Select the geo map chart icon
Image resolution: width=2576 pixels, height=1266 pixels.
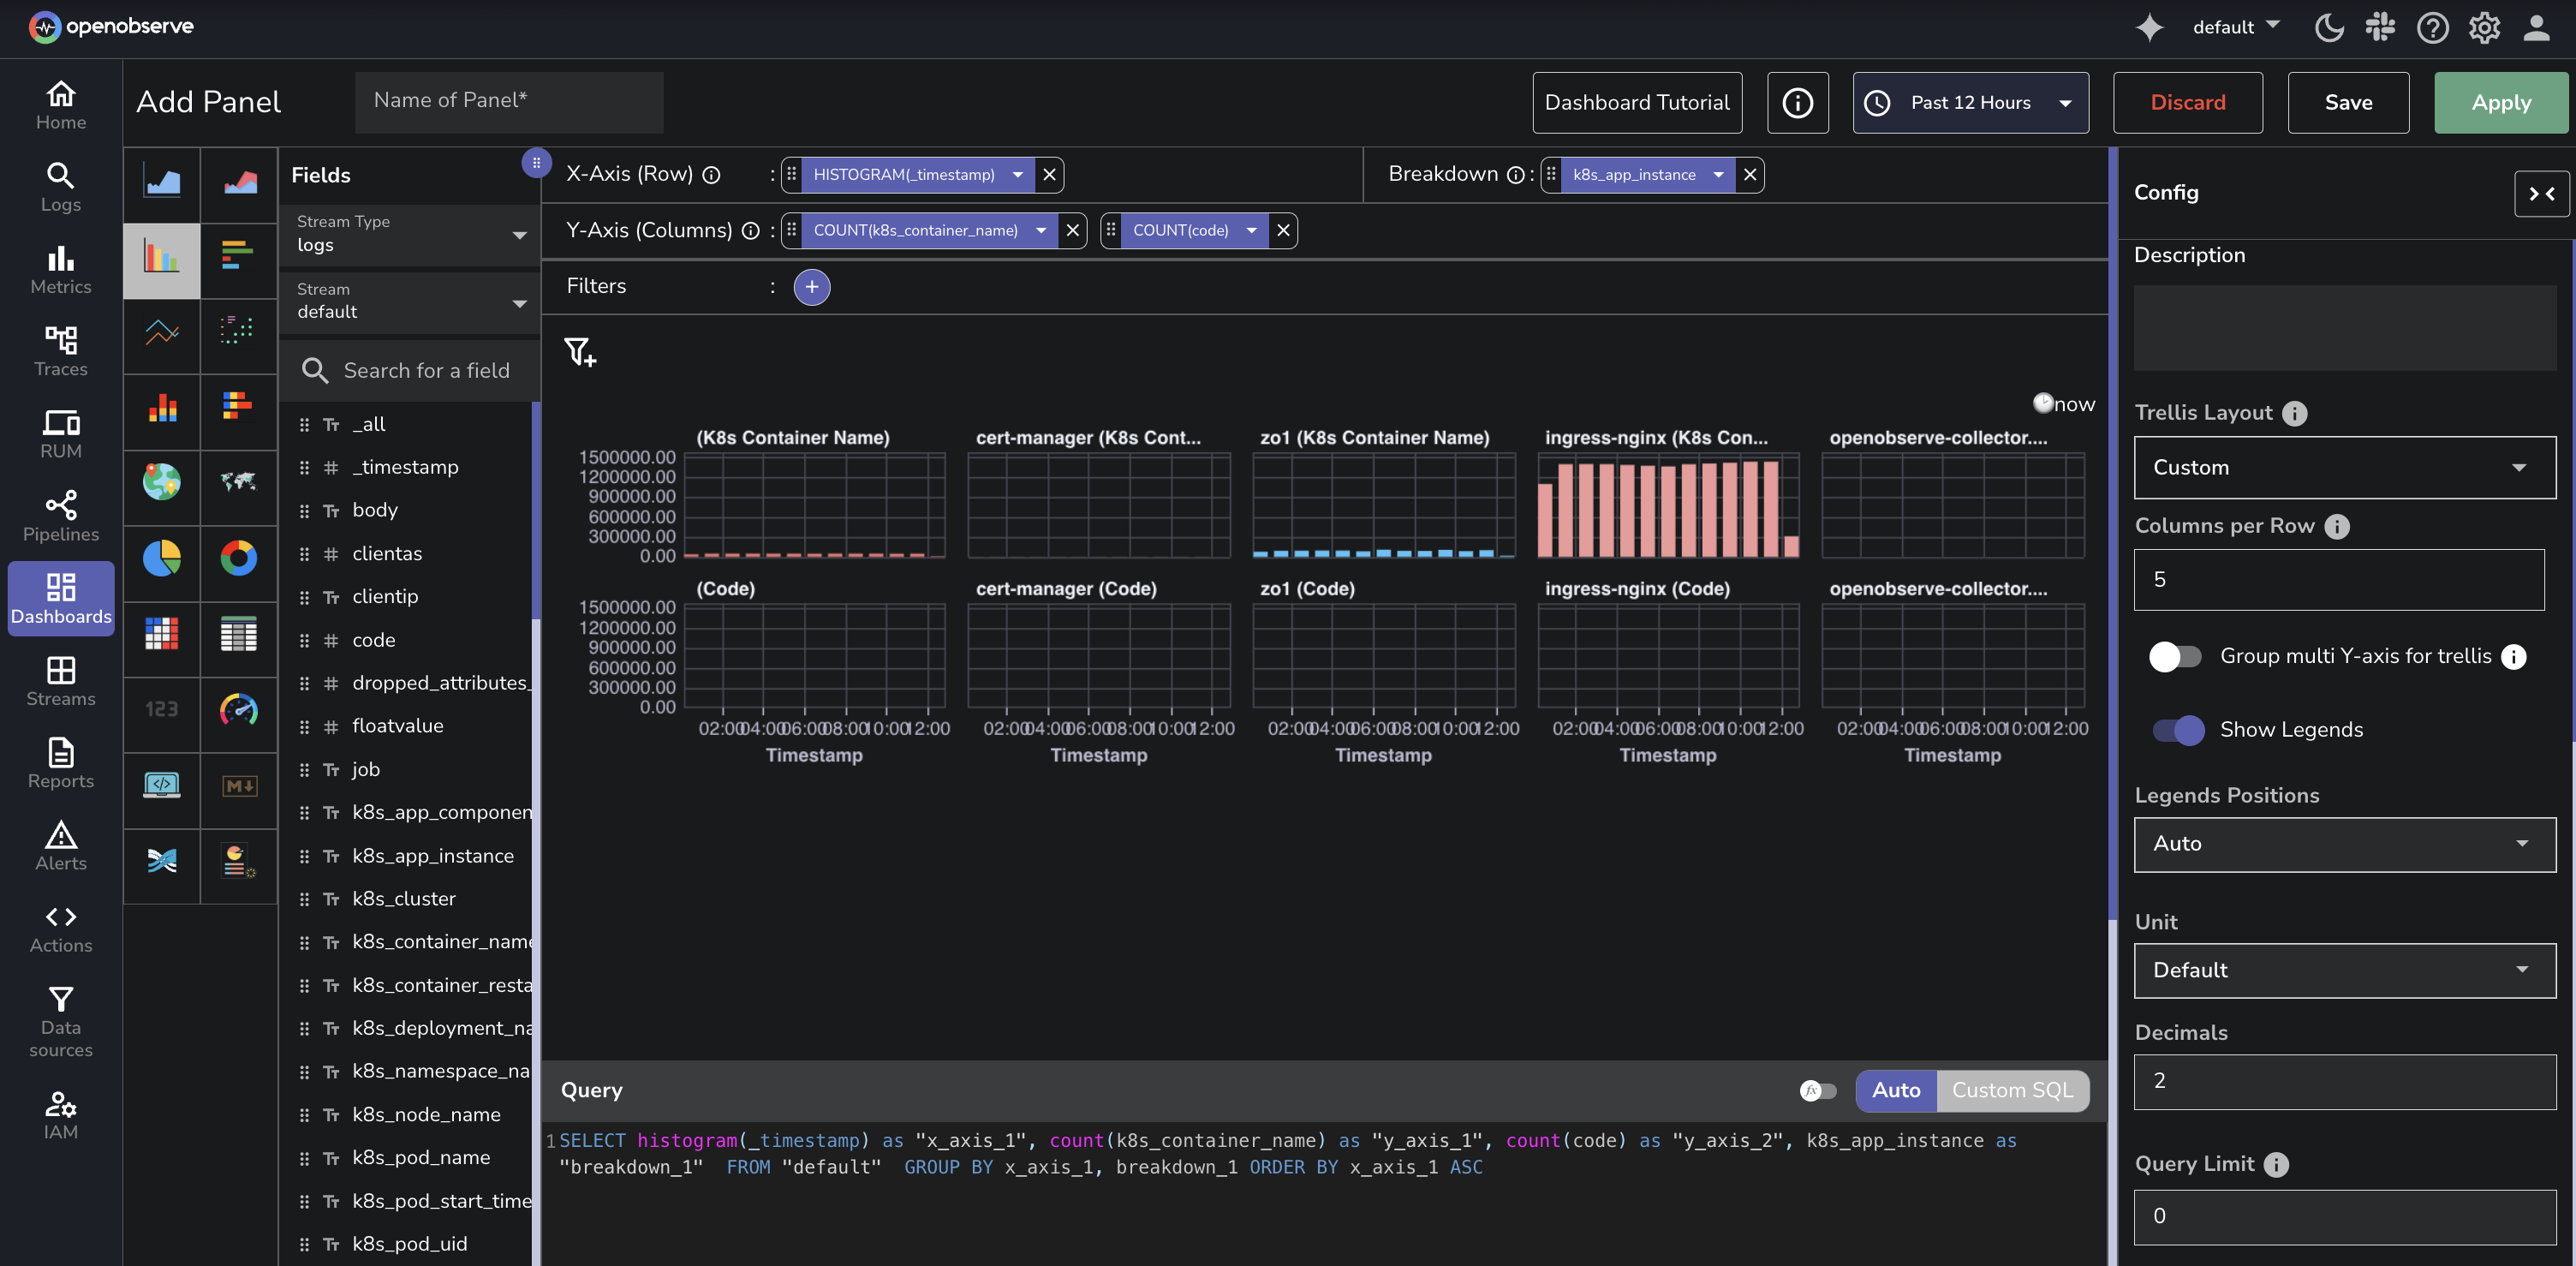coord(161,482)
